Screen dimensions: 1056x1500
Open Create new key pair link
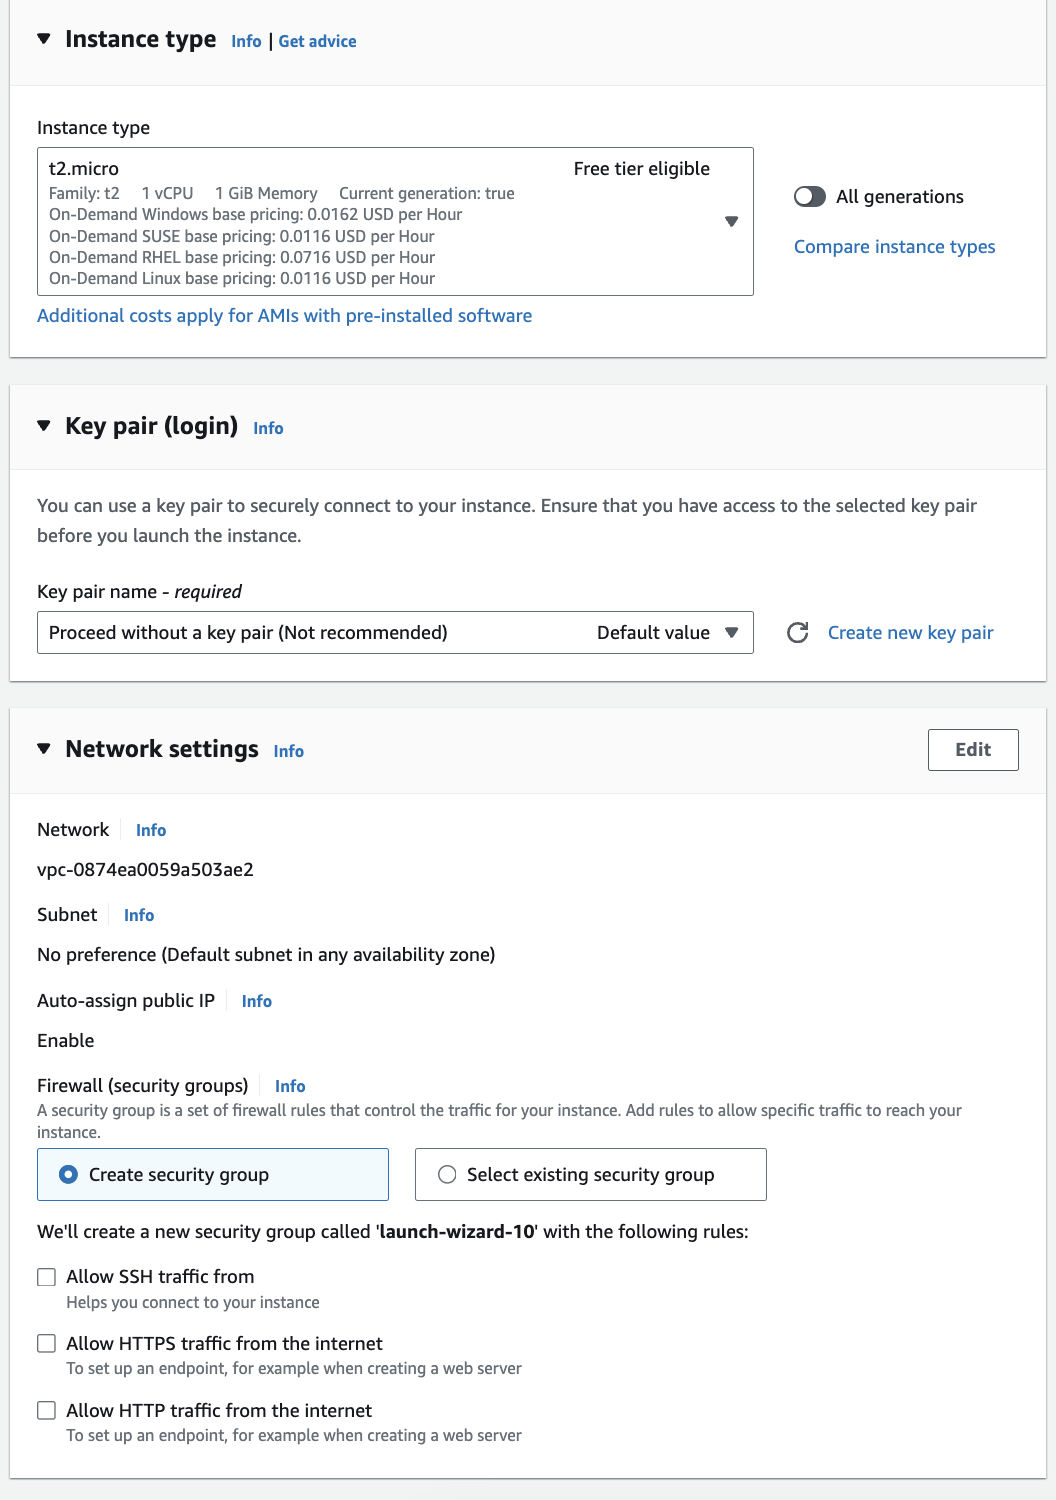pos(910,633)
